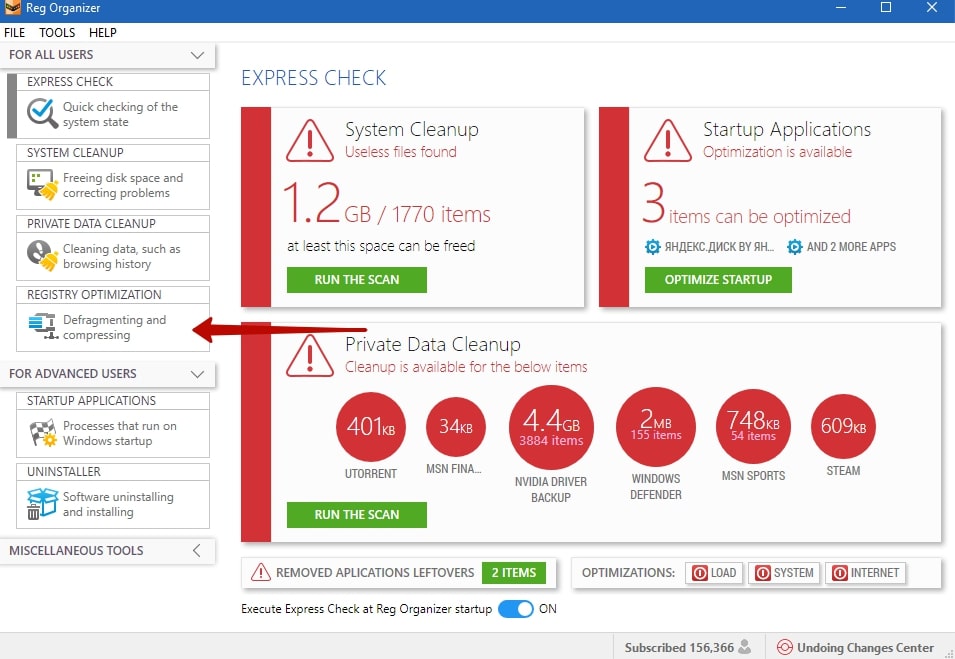Click the Startup Applications warning triangle
Viewport: 955px width, 659px height.
pos(668,141)
